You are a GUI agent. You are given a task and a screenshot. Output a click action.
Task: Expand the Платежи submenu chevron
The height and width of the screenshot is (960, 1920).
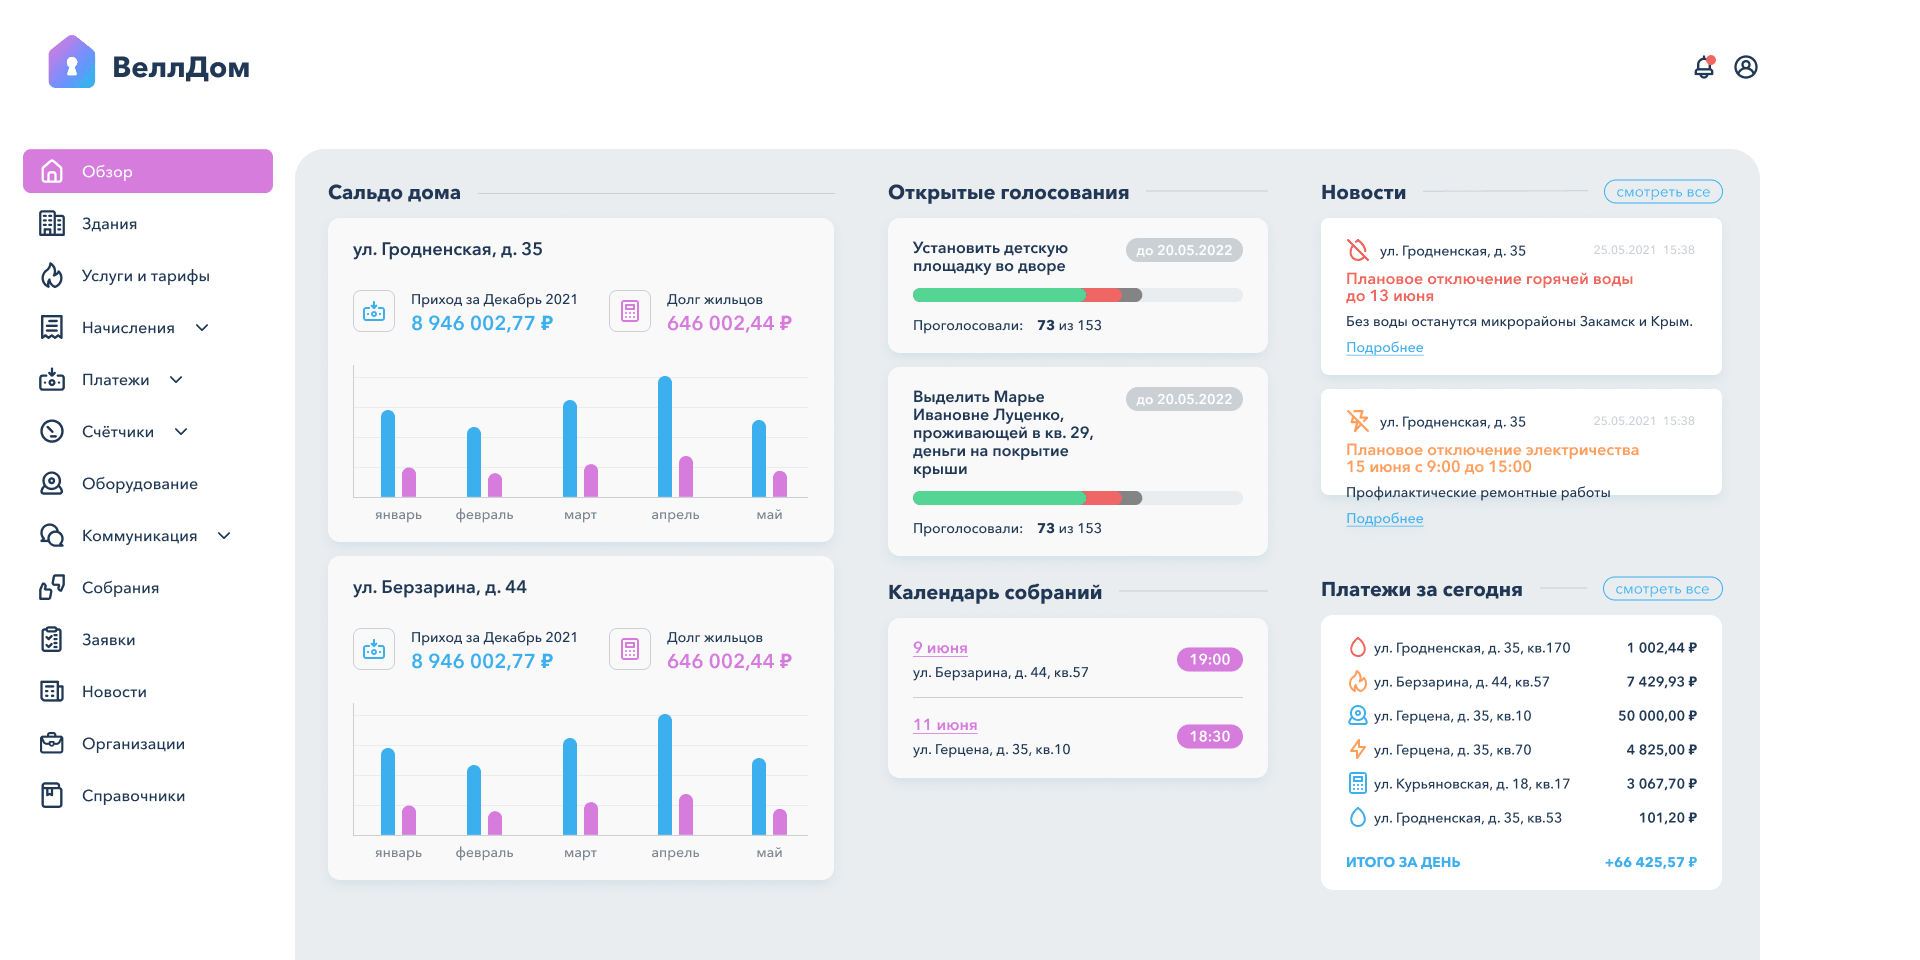[x=176, y=379]
